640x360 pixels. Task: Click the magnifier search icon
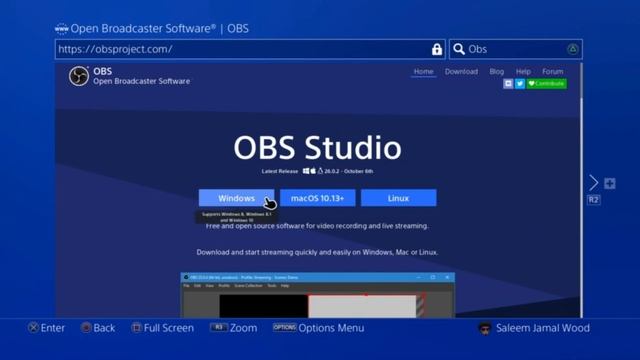(x=459, y=49)
